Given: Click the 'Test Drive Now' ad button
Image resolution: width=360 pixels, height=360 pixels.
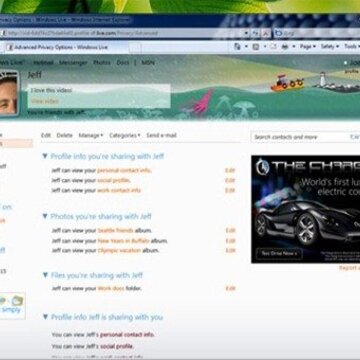Looking at the screenshot, I should tap(279, 254).
